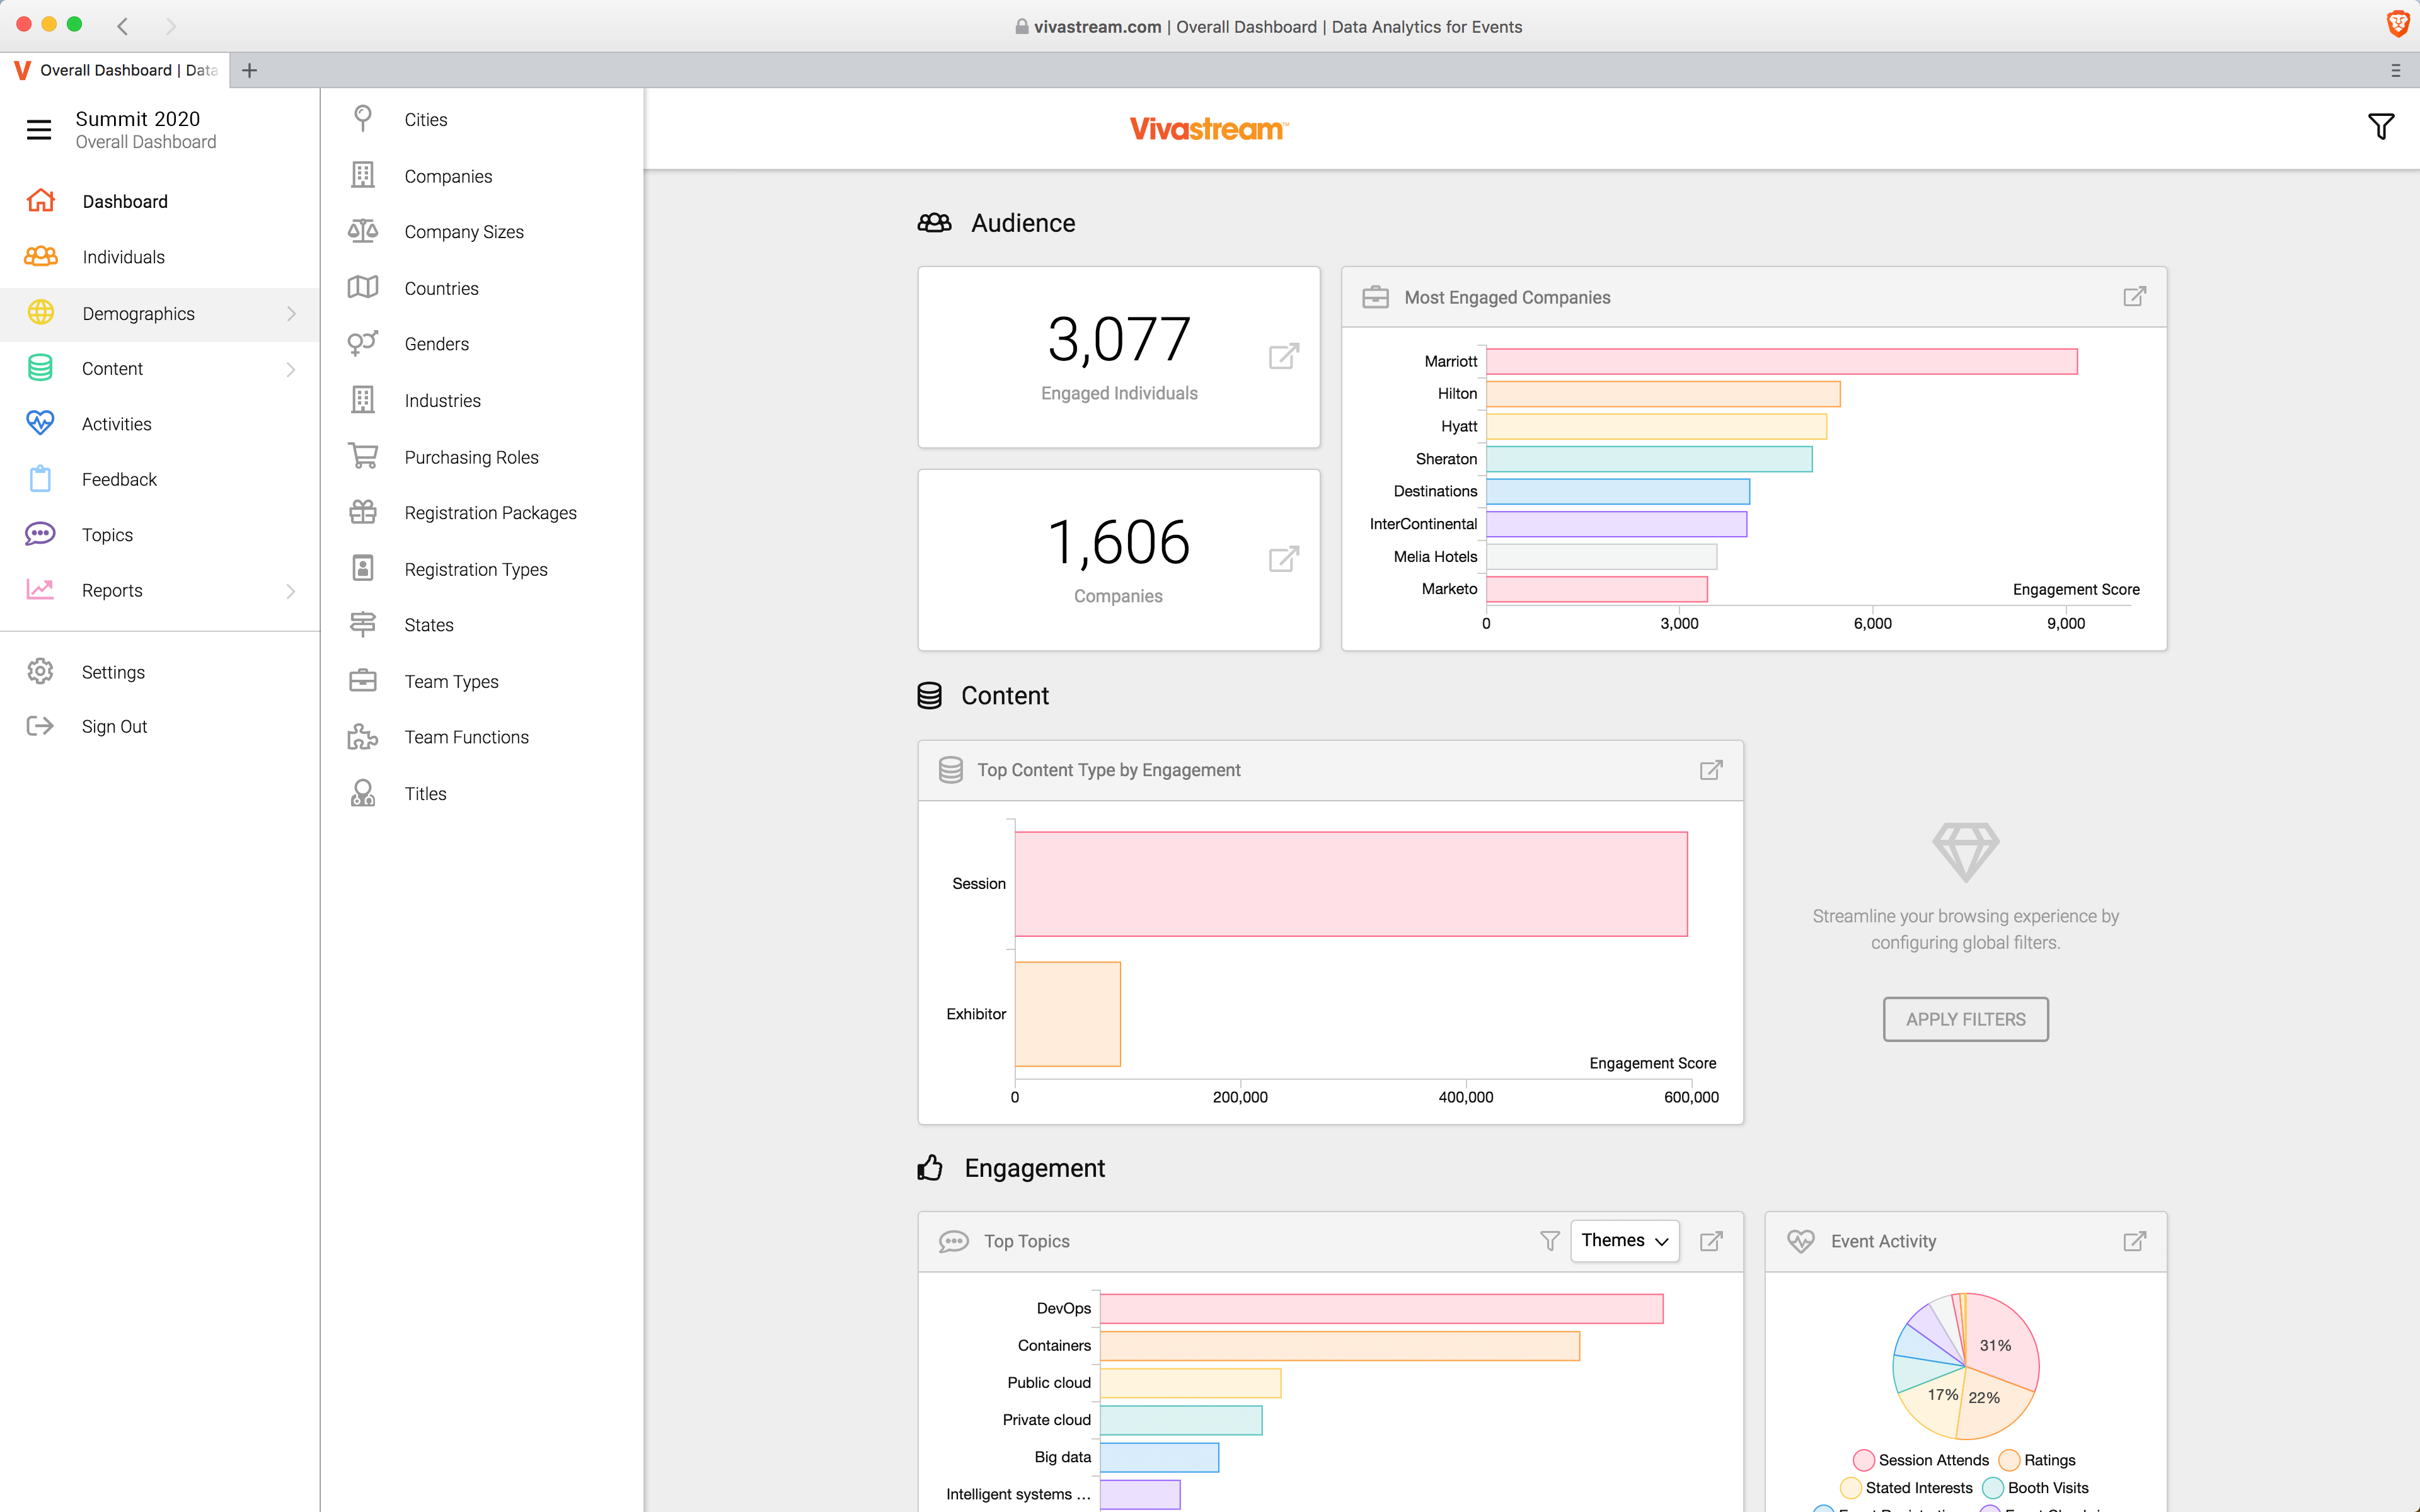Click the Settings gear icon
The height and width of the screenshot is (1512, 2420).
[40, 671]
